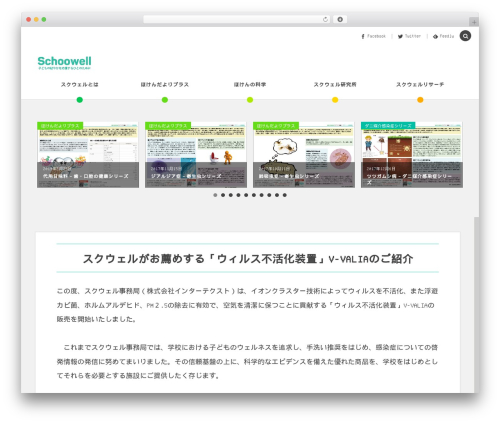Click the Twitter bird icon
Image resolution: width=500 pixels, height=423 pixels.
point(400,36)
